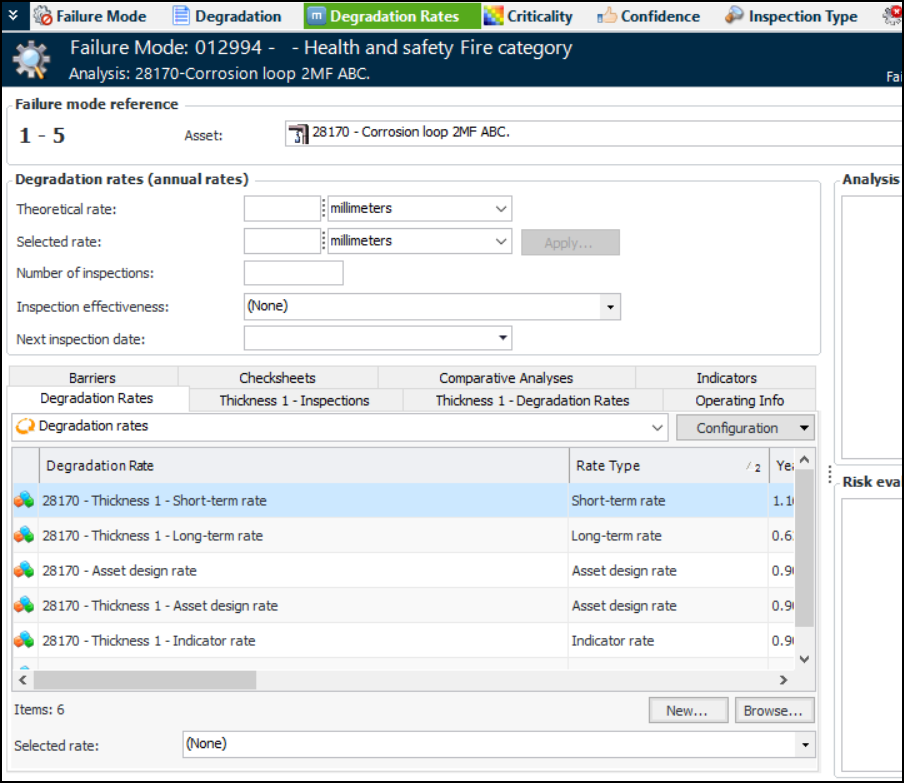Click the Criticality matrix icon
The image size is (904, 783).
pos(494,16)
